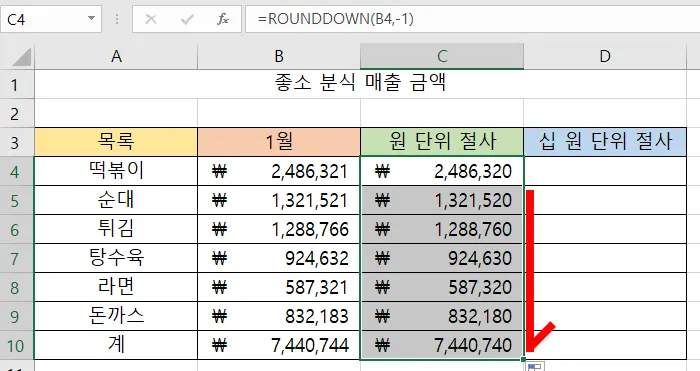
Task: Select row 10 header
Action: [17, 346]
